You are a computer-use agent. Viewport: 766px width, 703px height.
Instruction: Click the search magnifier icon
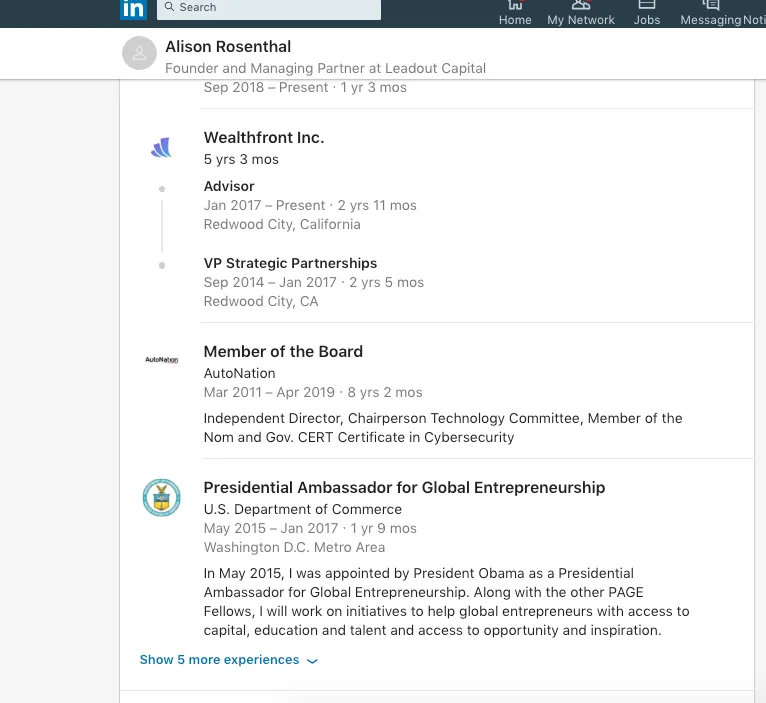click(170, 7)
